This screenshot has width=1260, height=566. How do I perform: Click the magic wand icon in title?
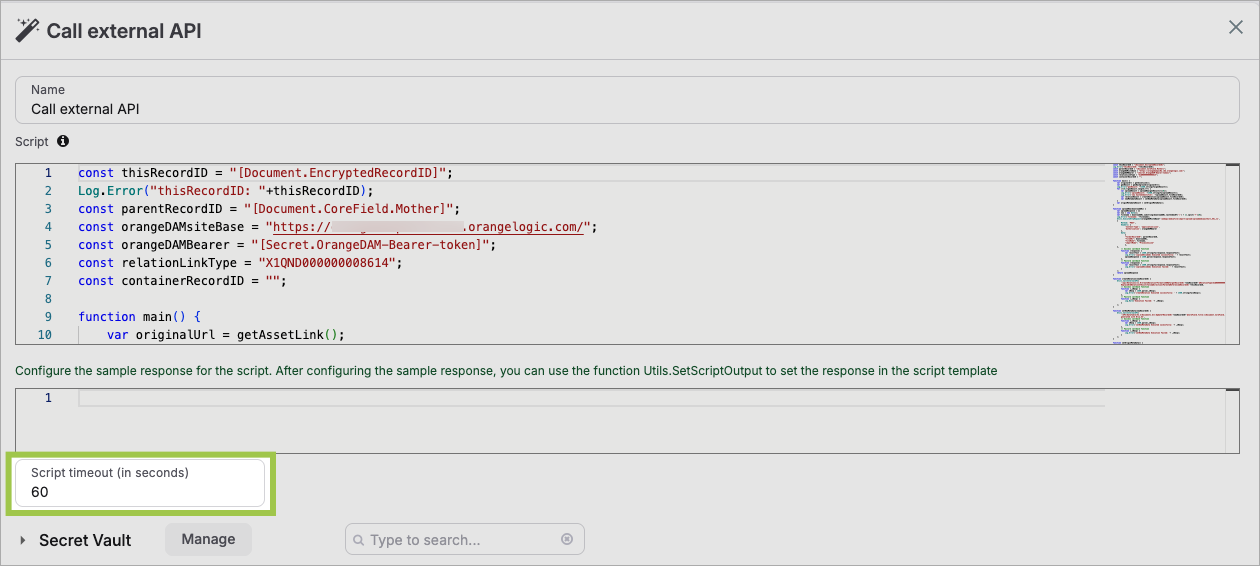pos(27,30)
